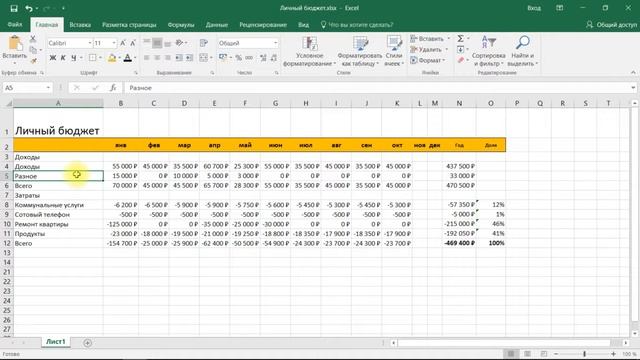Switch to the Разметка страницы tab

click(x=129, y=25)
